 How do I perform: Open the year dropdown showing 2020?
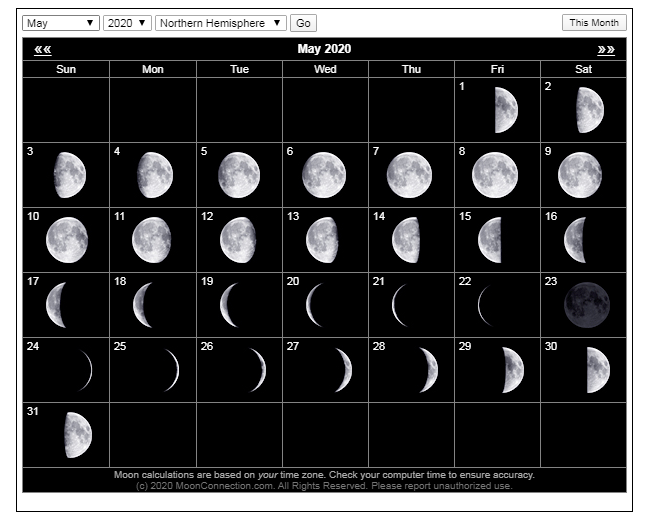click(x=127, y=23)
